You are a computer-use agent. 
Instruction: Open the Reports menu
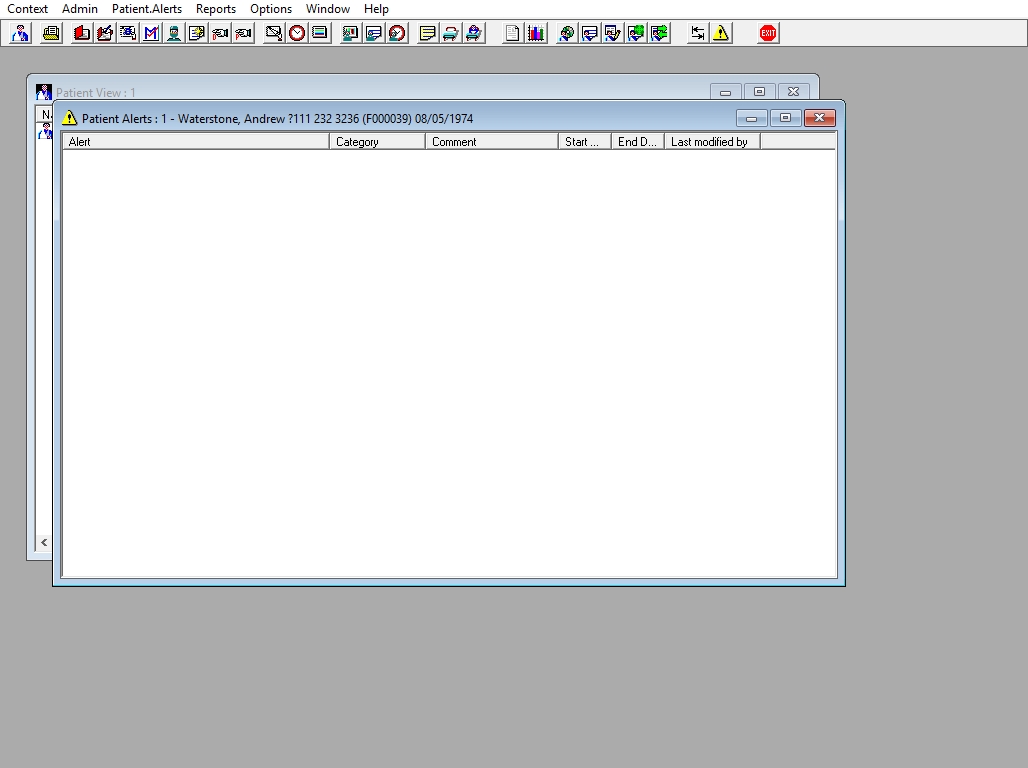pos(216,9)
